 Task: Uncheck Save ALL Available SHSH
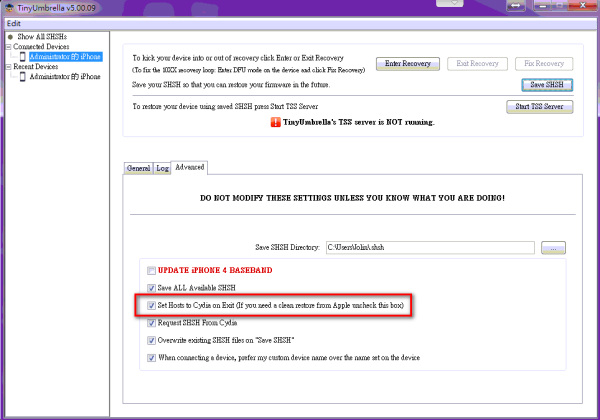point(151,287)
